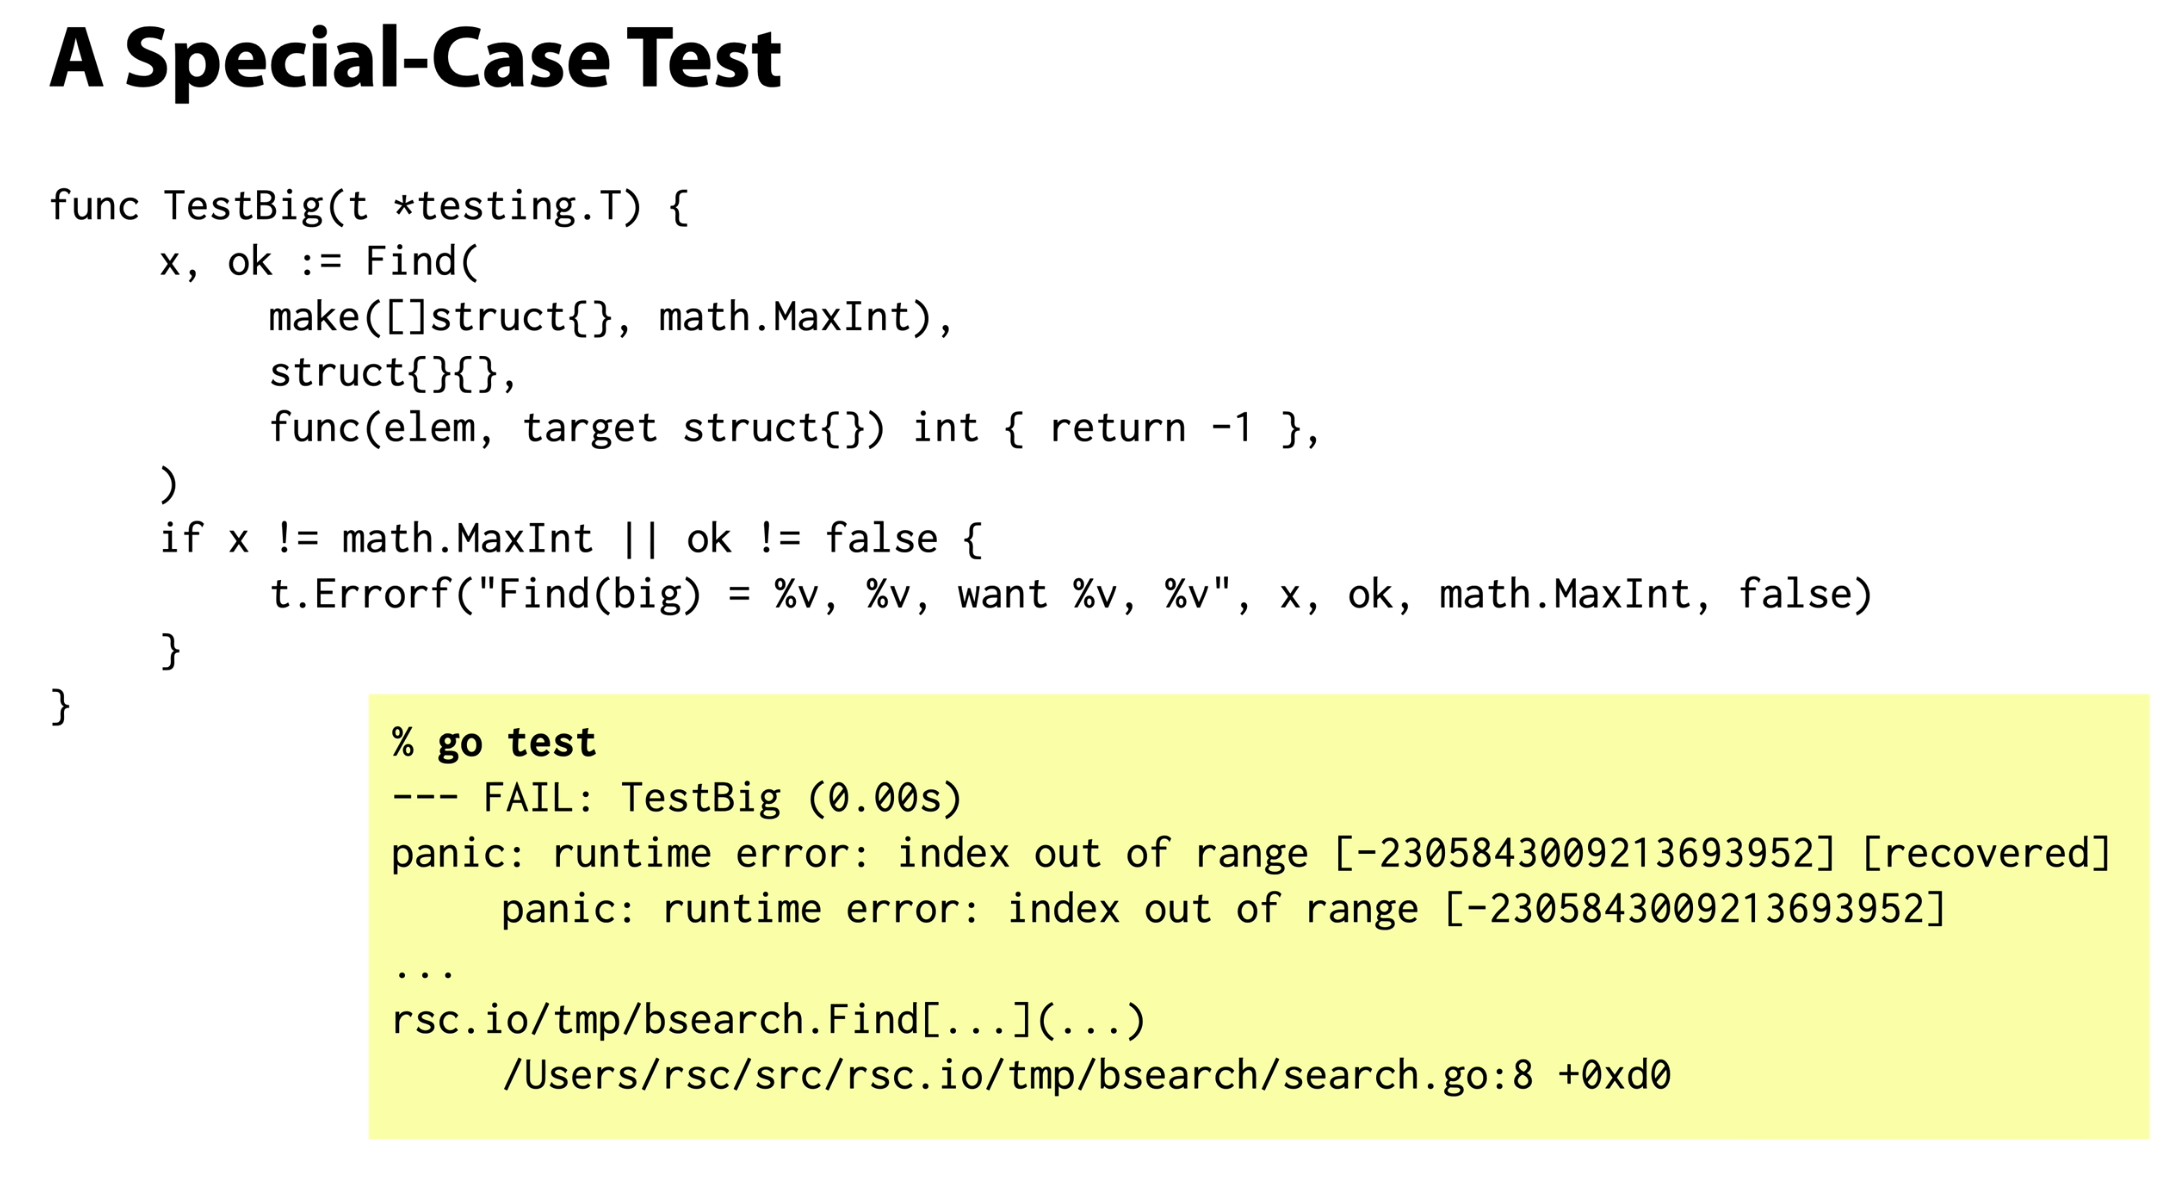
Task: Click the if x != math.MaxInt condition
Action: point(571,539)
